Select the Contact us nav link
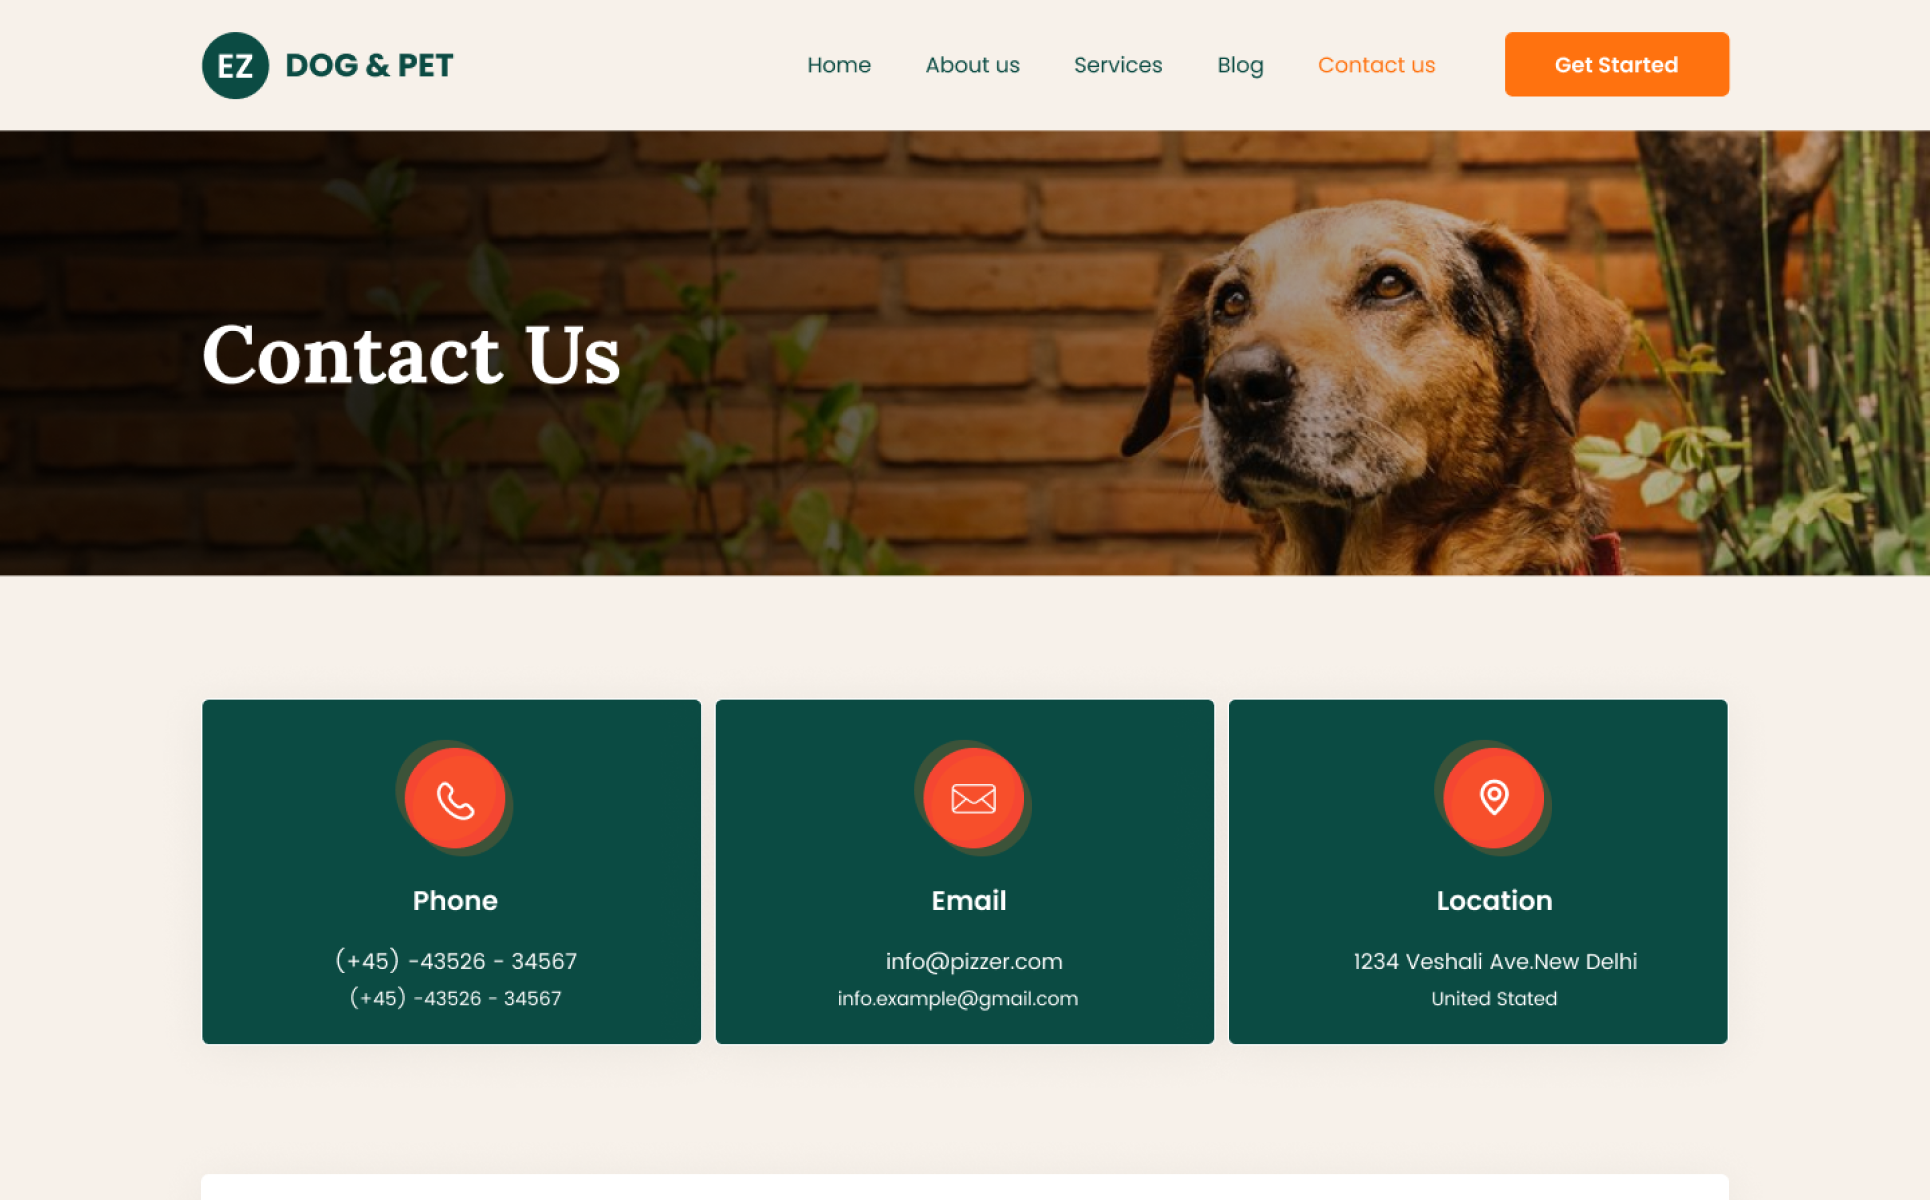The width and height of the screenshot is (1930, 1200). (x=1376, y=65)
